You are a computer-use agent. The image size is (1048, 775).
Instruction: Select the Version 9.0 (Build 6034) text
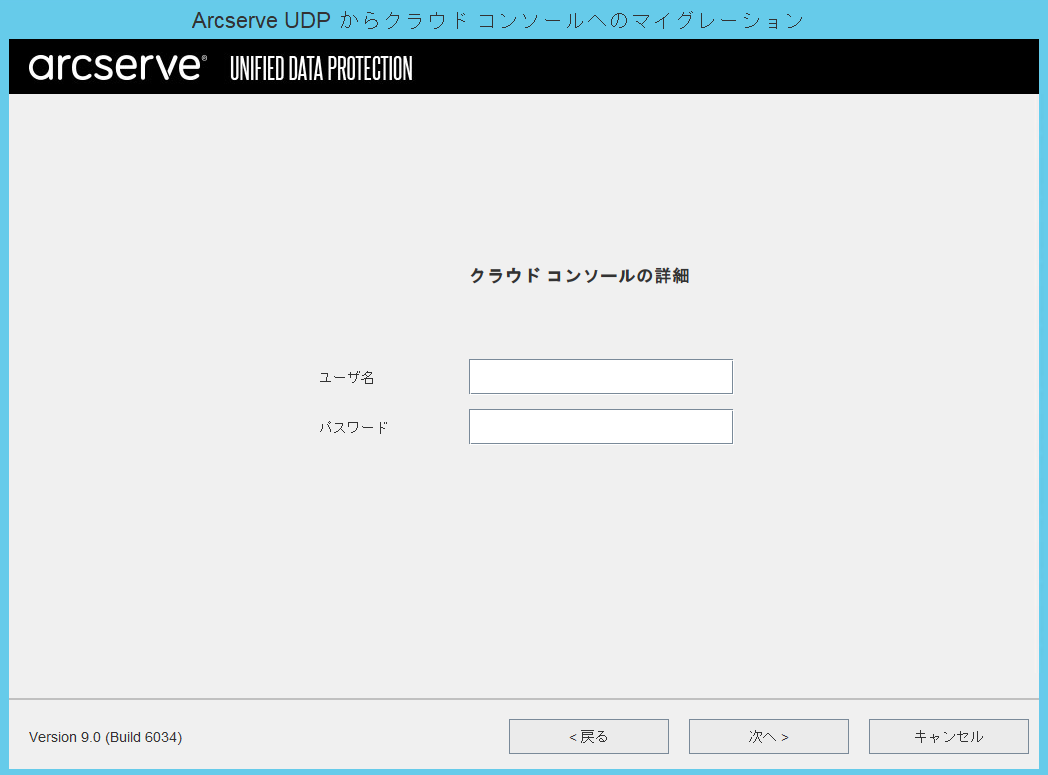(x=106, y=737)
